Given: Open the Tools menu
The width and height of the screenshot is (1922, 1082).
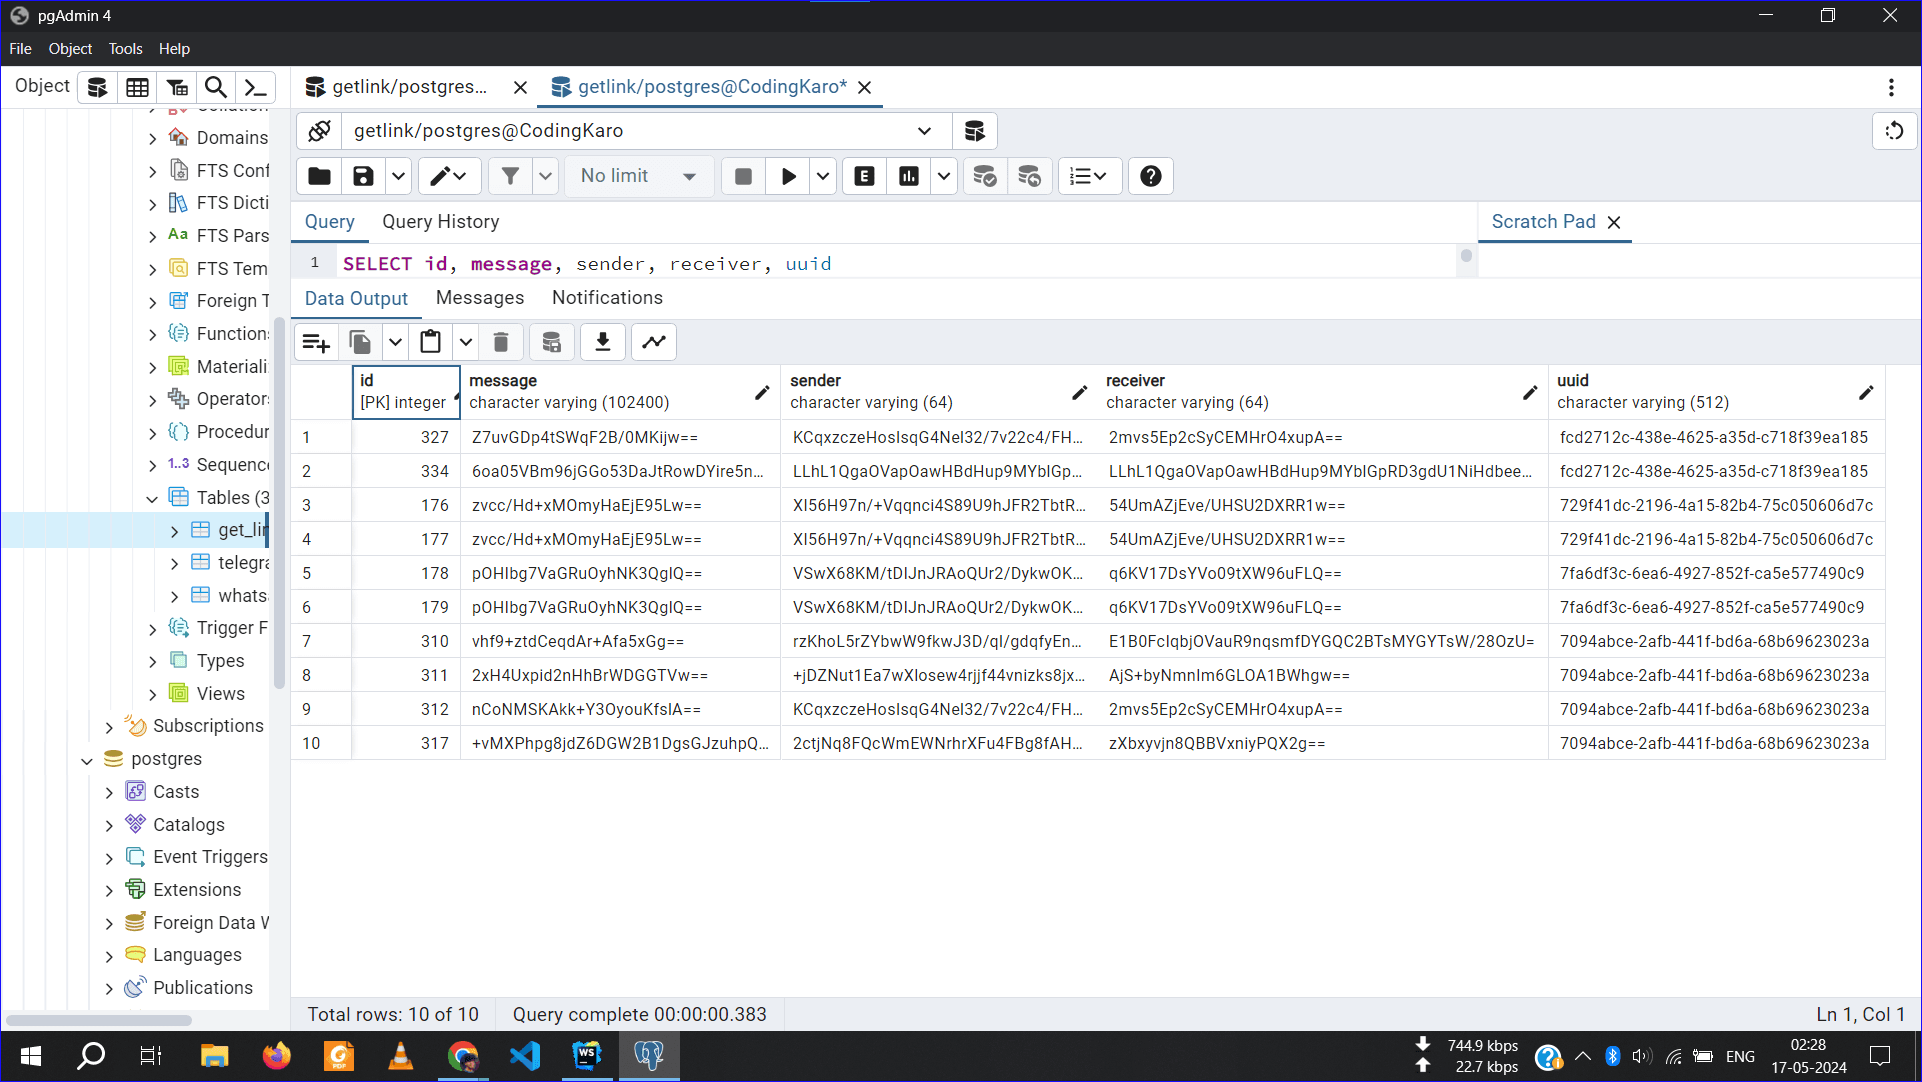Looking at the screenshot, I should [124, 48].
